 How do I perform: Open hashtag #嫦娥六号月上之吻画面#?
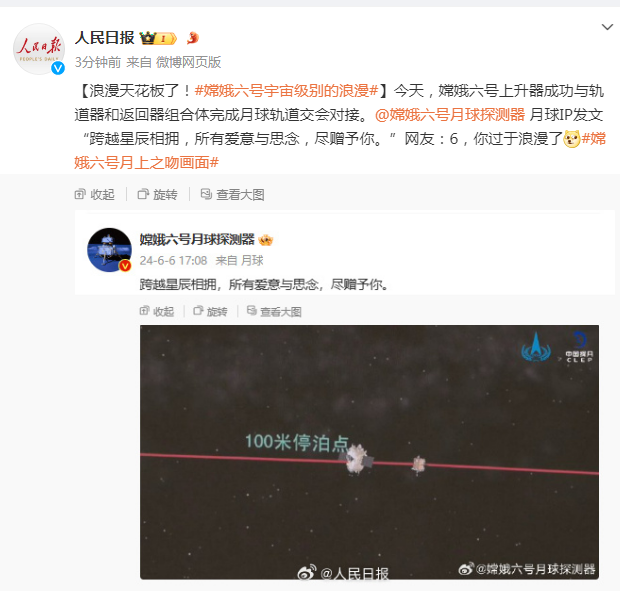[x=340, y=151]
